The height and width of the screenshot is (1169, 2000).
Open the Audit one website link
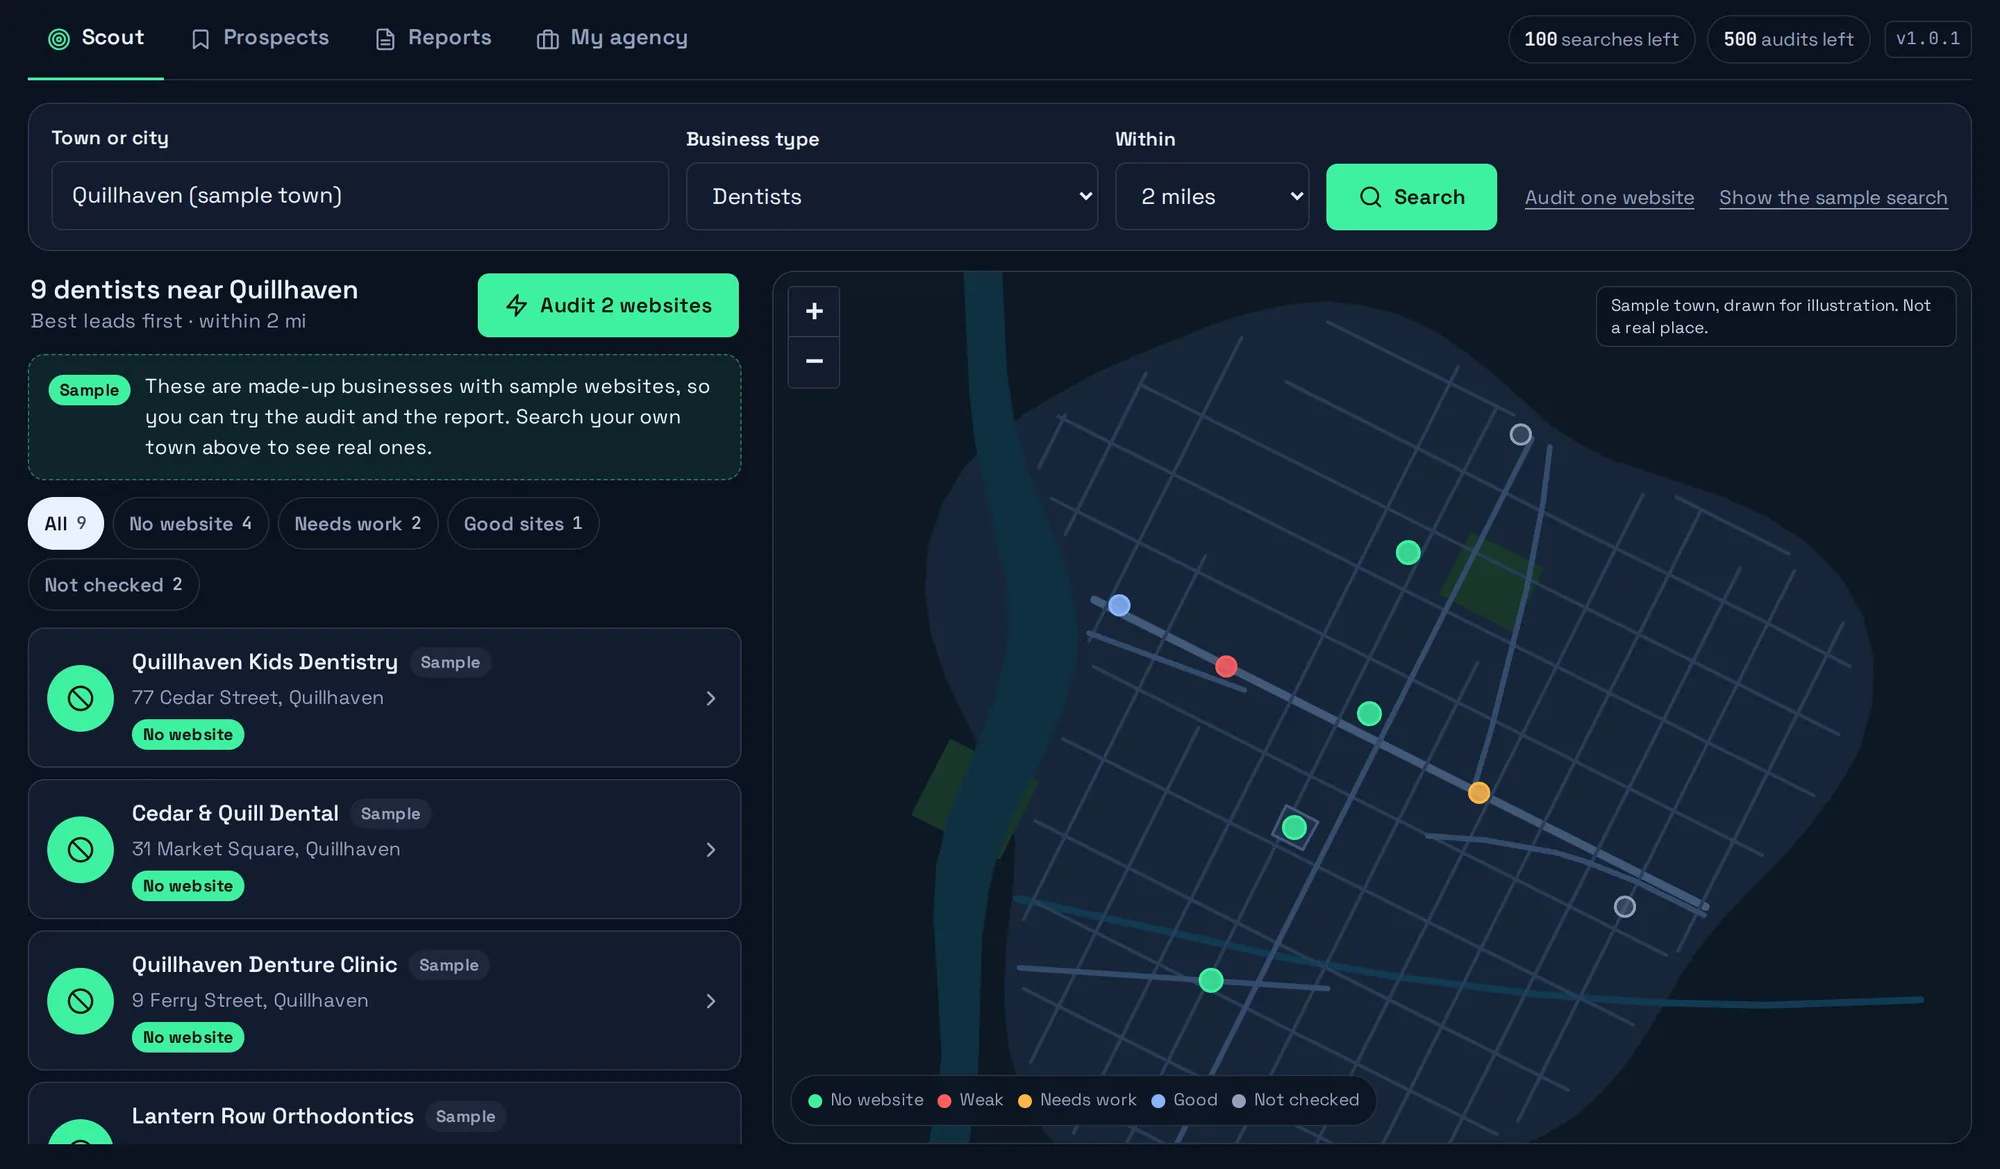tap(1609, 197)
